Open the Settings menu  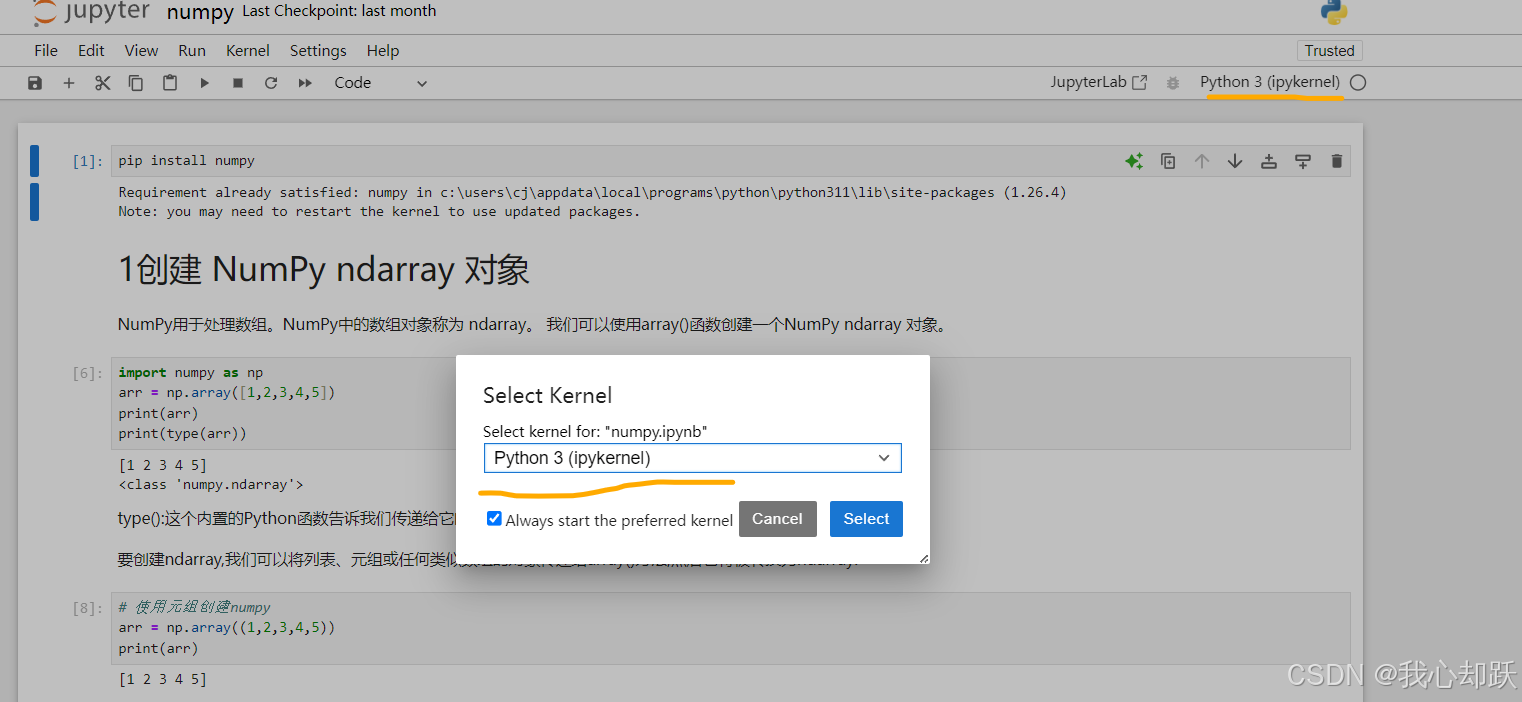pos(318,51)
